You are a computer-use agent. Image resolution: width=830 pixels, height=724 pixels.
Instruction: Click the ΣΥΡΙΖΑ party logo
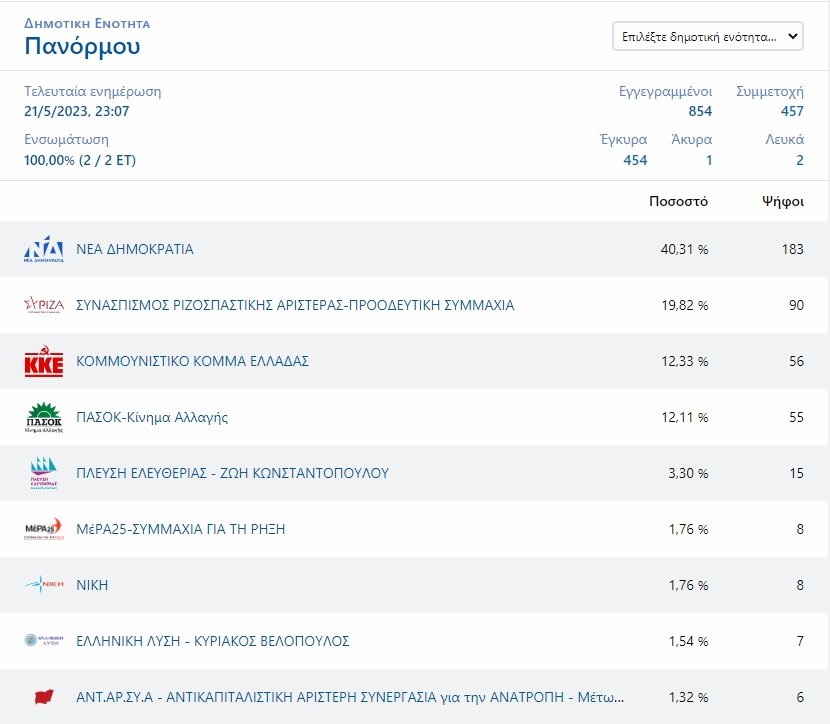pos(44,305)
